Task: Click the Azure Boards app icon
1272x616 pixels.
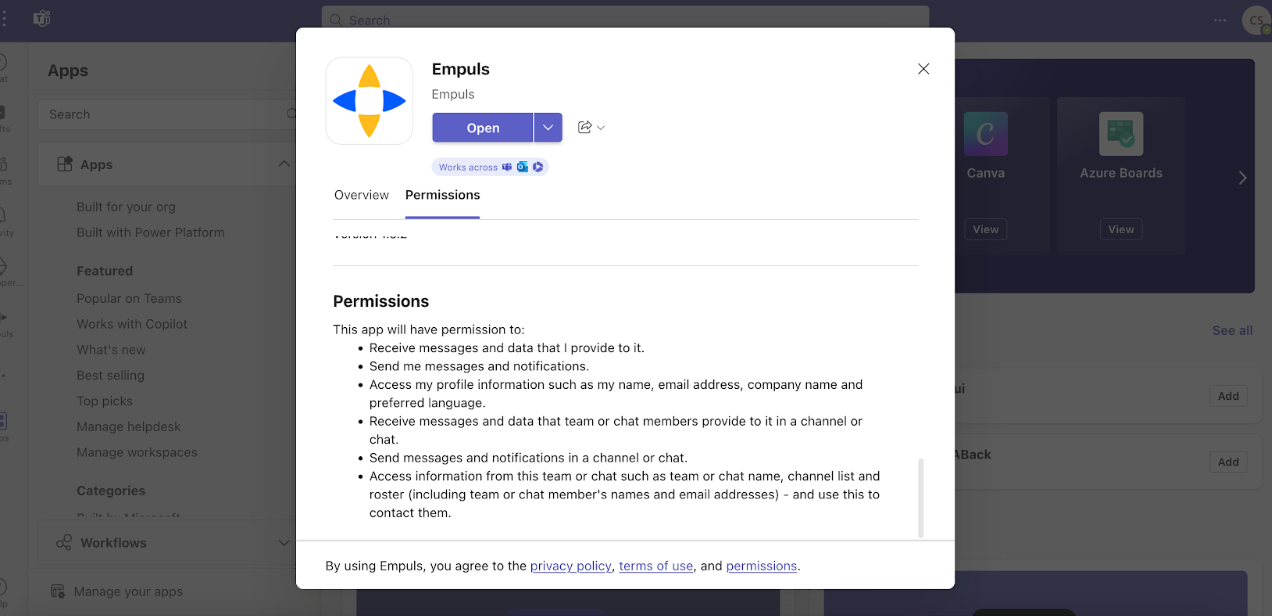Action: tap(1120, 133)
